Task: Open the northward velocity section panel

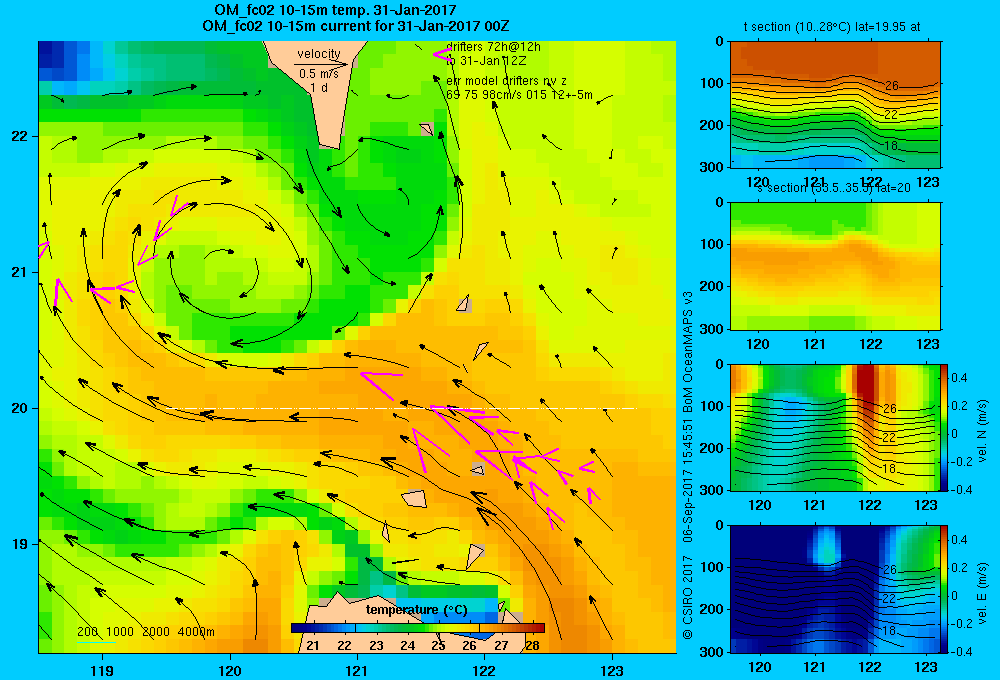Action: (x=835, y=427)
